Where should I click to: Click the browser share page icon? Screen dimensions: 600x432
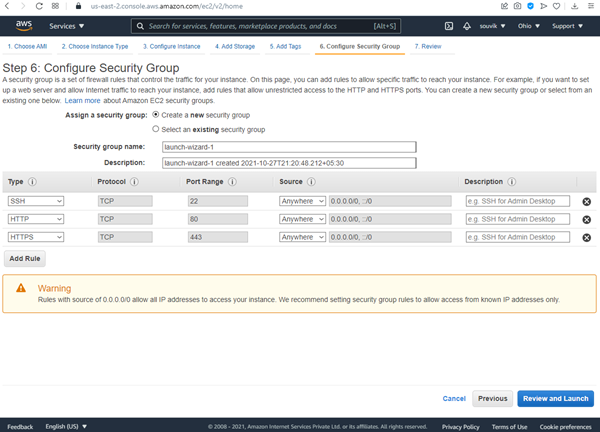tap(504, 6)
